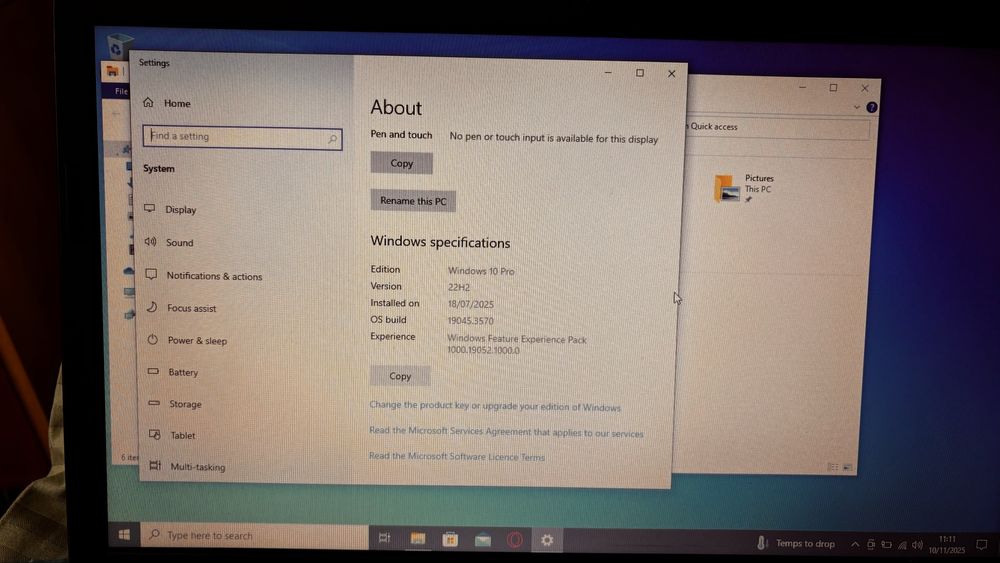This screenshot has width=1000, height=563.
Task: Click the Settings gear on the taskbar
Action: click(x=547, y=540)
